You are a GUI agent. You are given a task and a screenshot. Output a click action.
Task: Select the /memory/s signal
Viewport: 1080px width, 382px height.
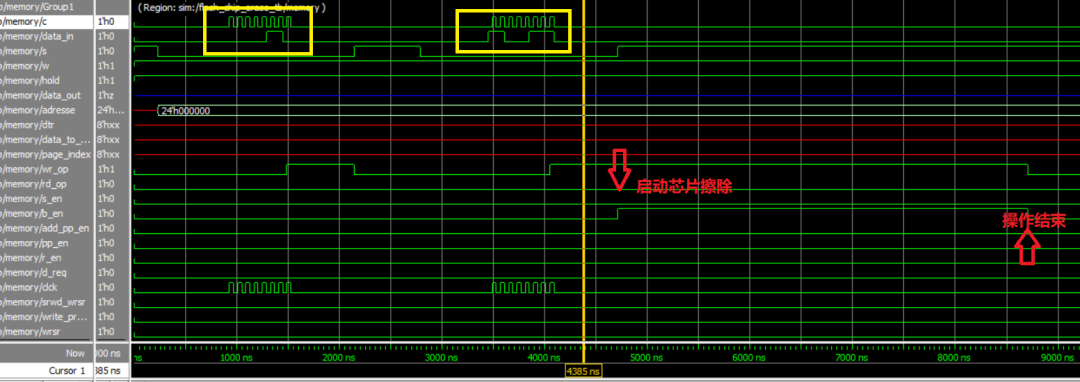coord(46,51)
